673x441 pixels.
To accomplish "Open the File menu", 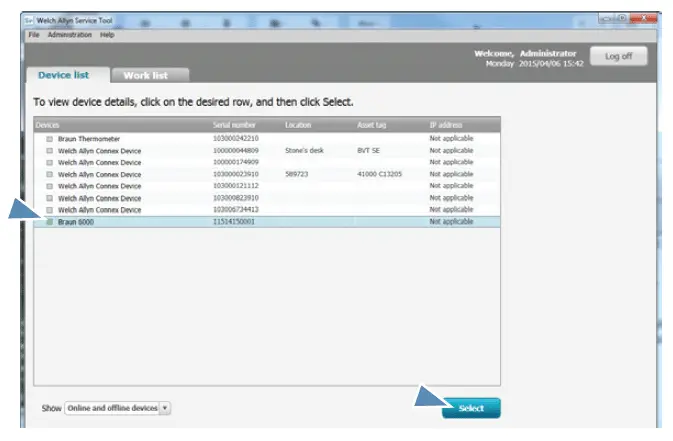I will [34, 35].
